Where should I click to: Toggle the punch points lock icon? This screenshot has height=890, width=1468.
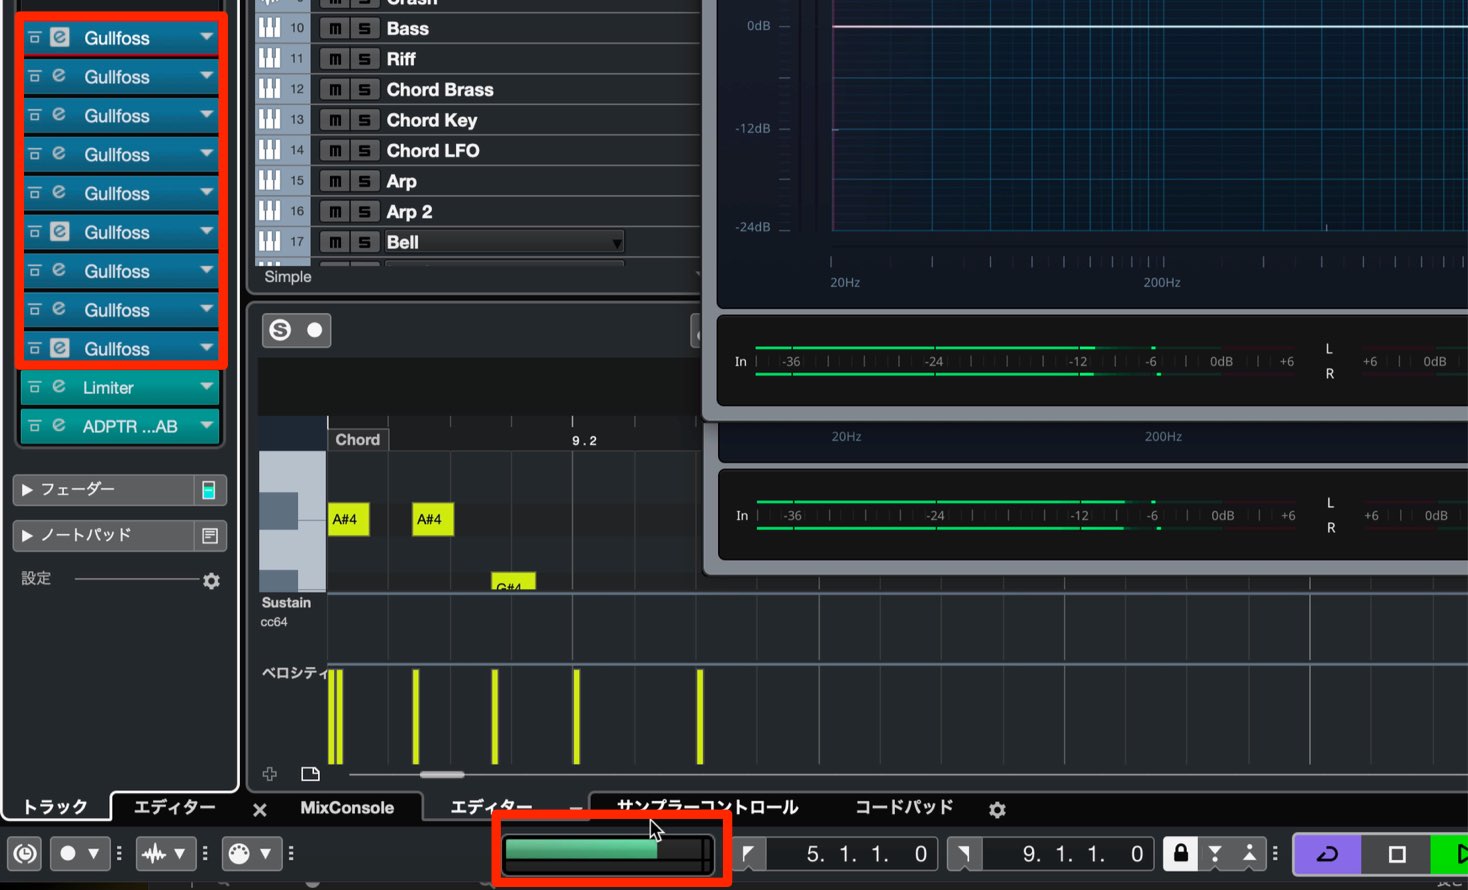[x=1180, y=853]
